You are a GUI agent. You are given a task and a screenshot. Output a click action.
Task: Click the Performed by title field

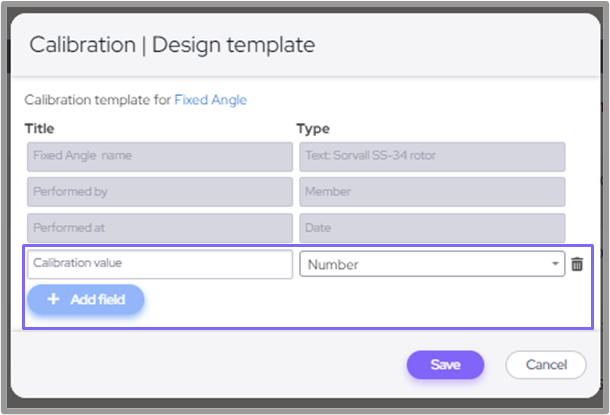pyautogui.click(x=159, y=192)
